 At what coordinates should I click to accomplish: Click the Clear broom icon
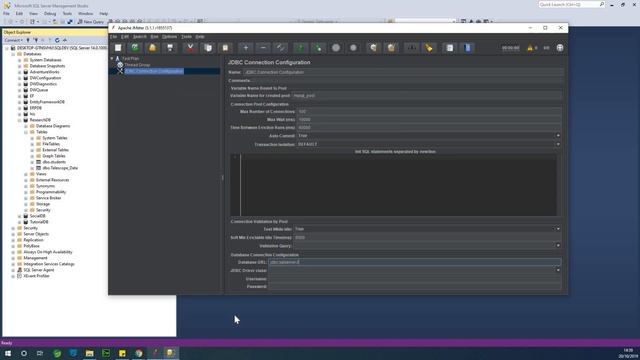pos(373,48)
